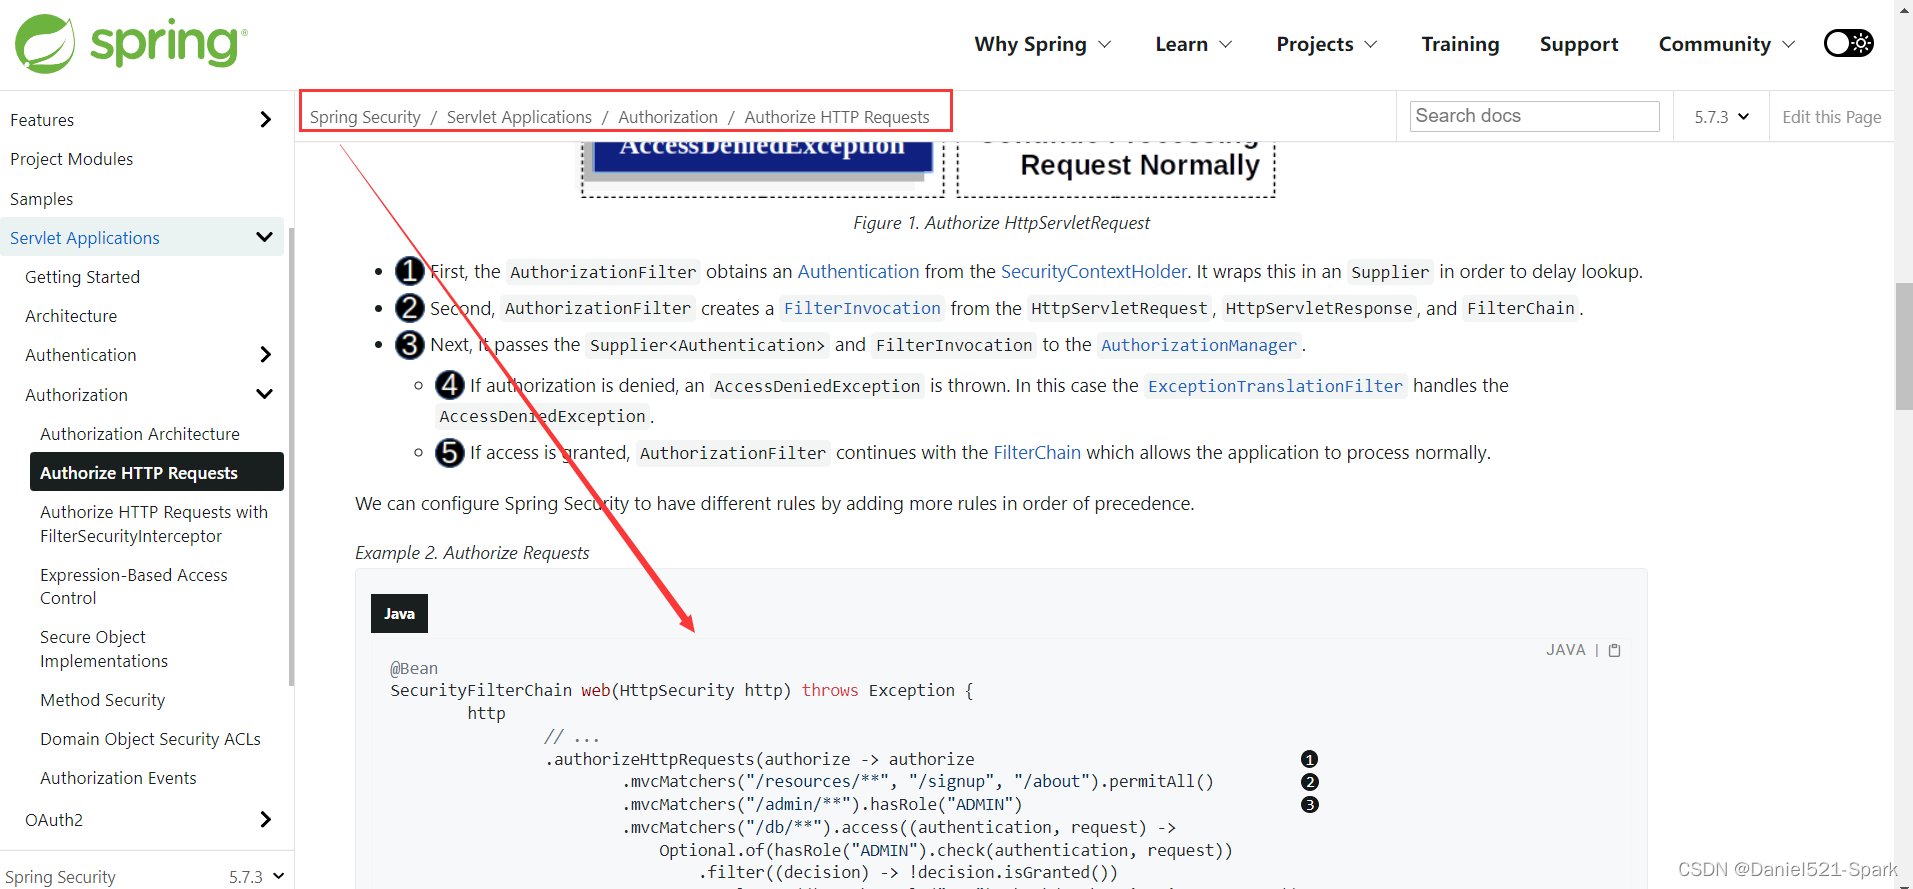The image size is (1913, 889).
Task: Click Authorize HTTP Requests breadcrumb
Action: tap(837, 117)
